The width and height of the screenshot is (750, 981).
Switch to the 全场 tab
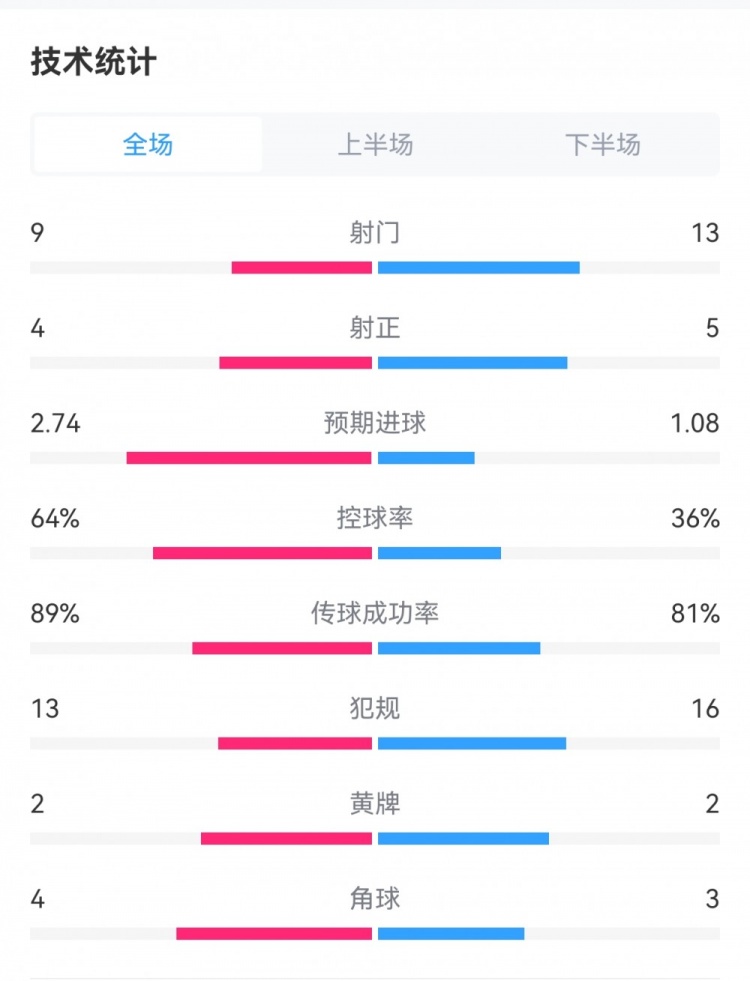(x=148, y=145)
